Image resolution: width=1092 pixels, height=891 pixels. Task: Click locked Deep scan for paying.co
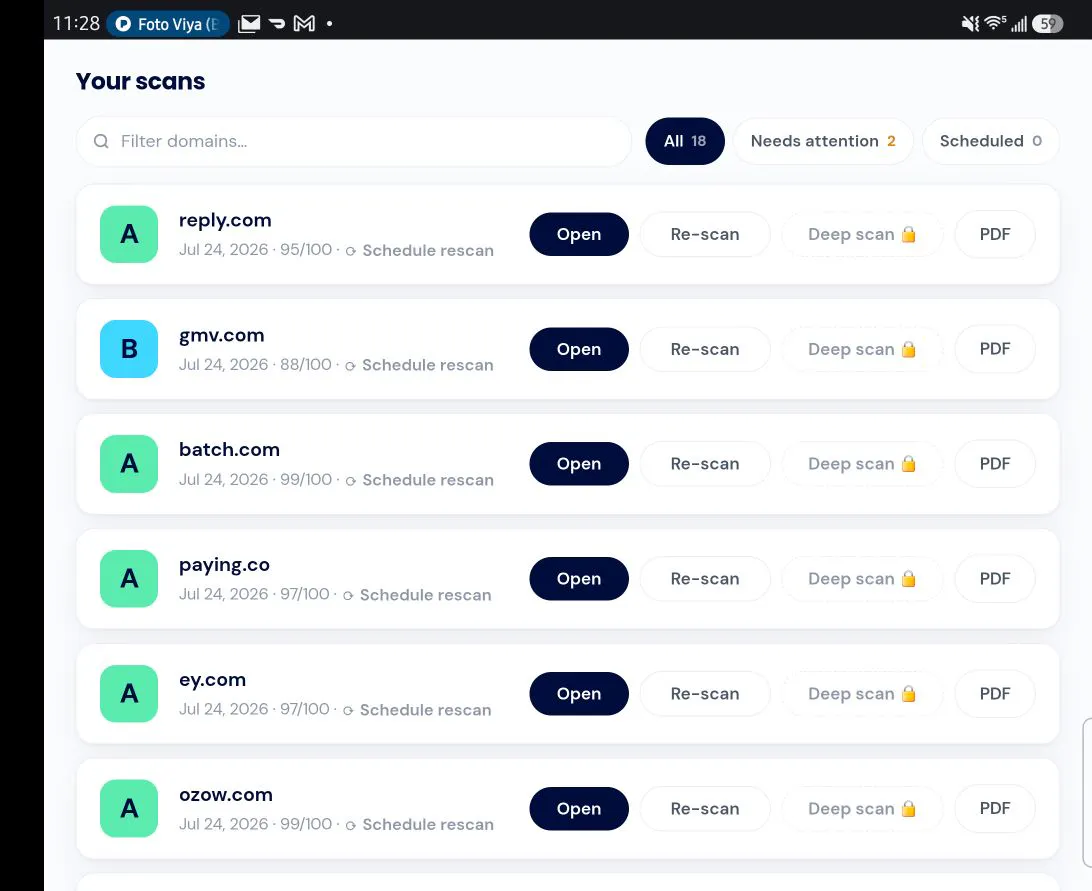[x=861, y=579]
